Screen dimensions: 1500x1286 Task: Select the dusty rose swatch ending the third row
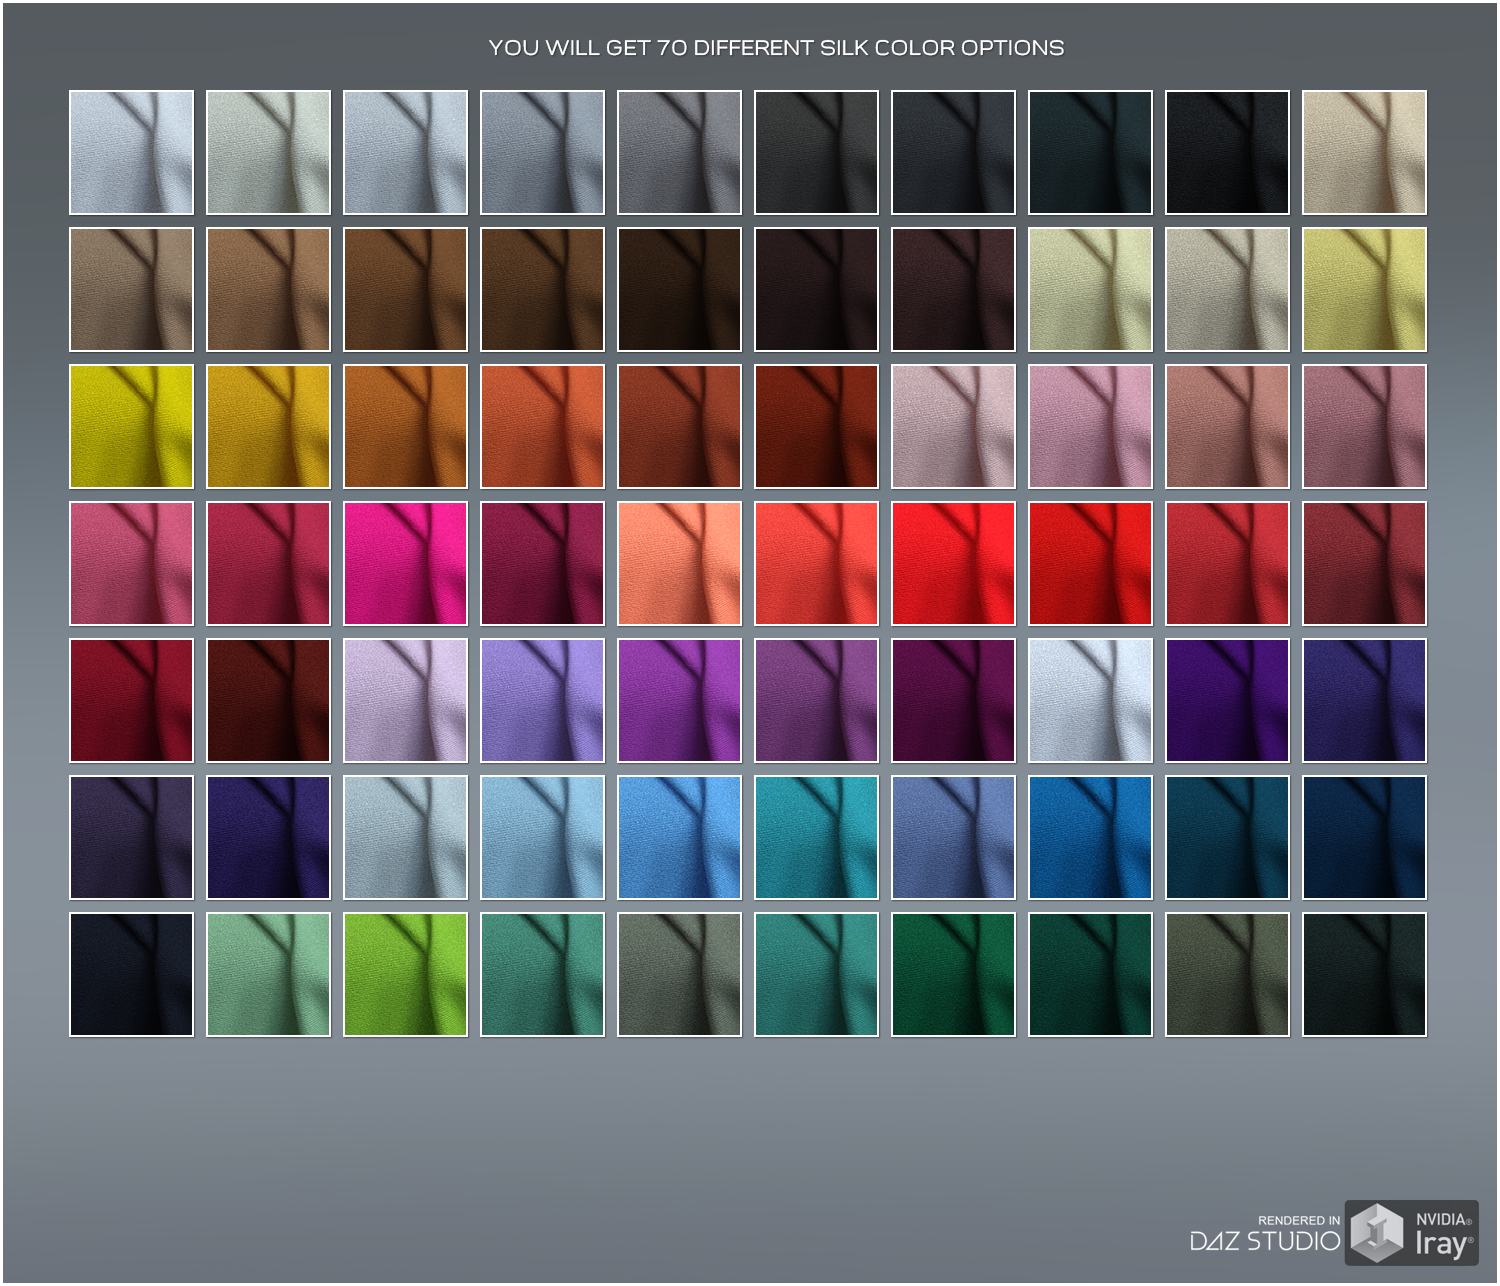tap(1364, 426)
